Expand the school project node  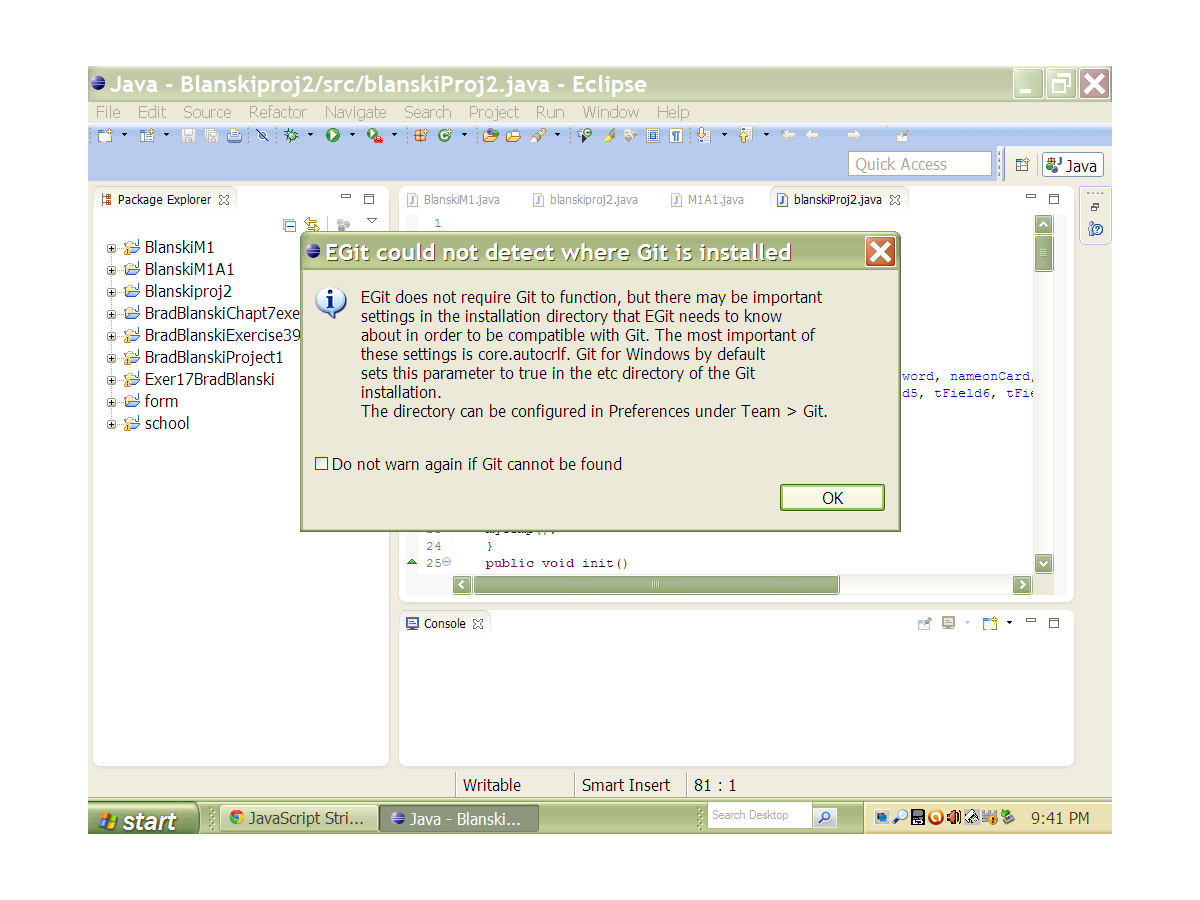point(112,424)
